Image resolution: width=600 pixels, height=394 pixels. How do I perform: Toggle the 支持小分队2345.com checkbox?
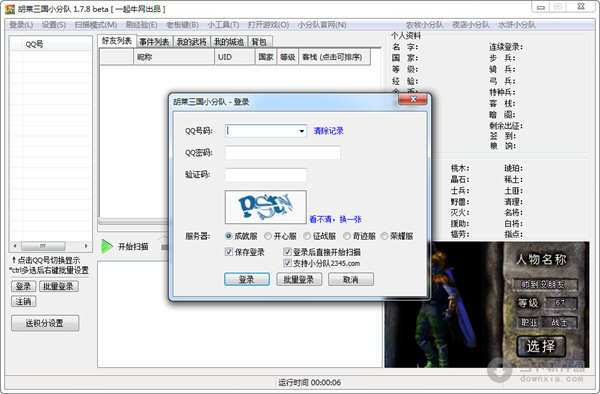(287, 263)
